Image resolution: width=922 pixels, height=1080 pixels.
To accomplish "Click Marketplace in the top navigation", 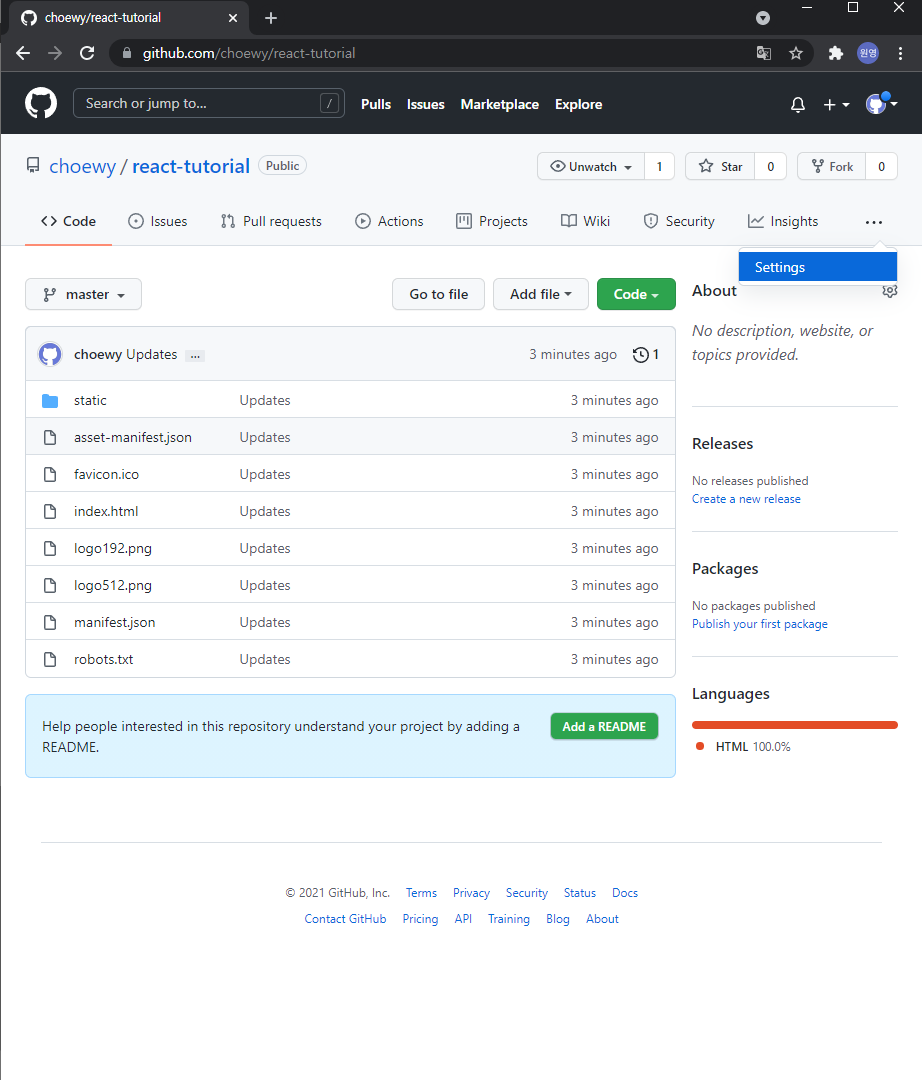I will tap(499, 105).
